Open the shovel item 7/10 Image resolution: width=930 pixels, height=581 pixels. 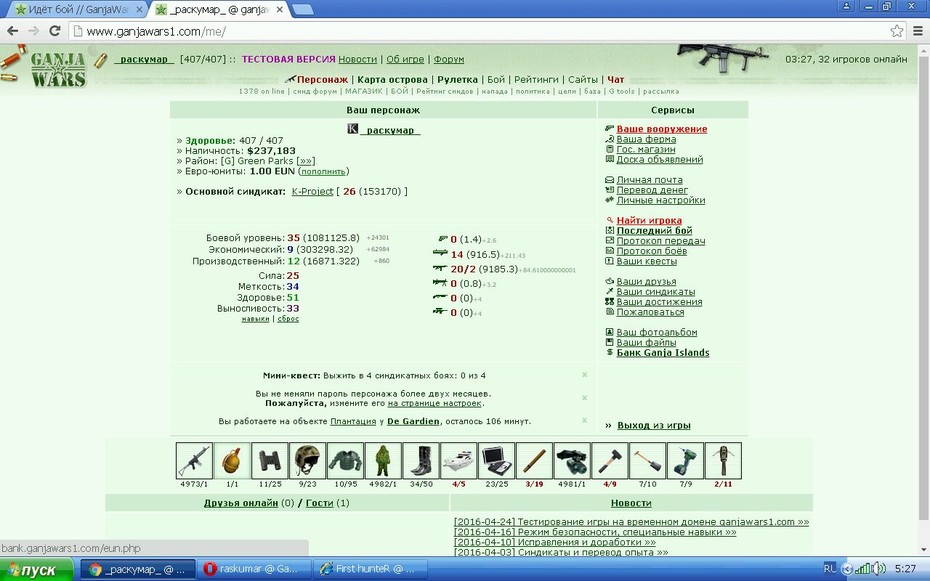point(648,461)
